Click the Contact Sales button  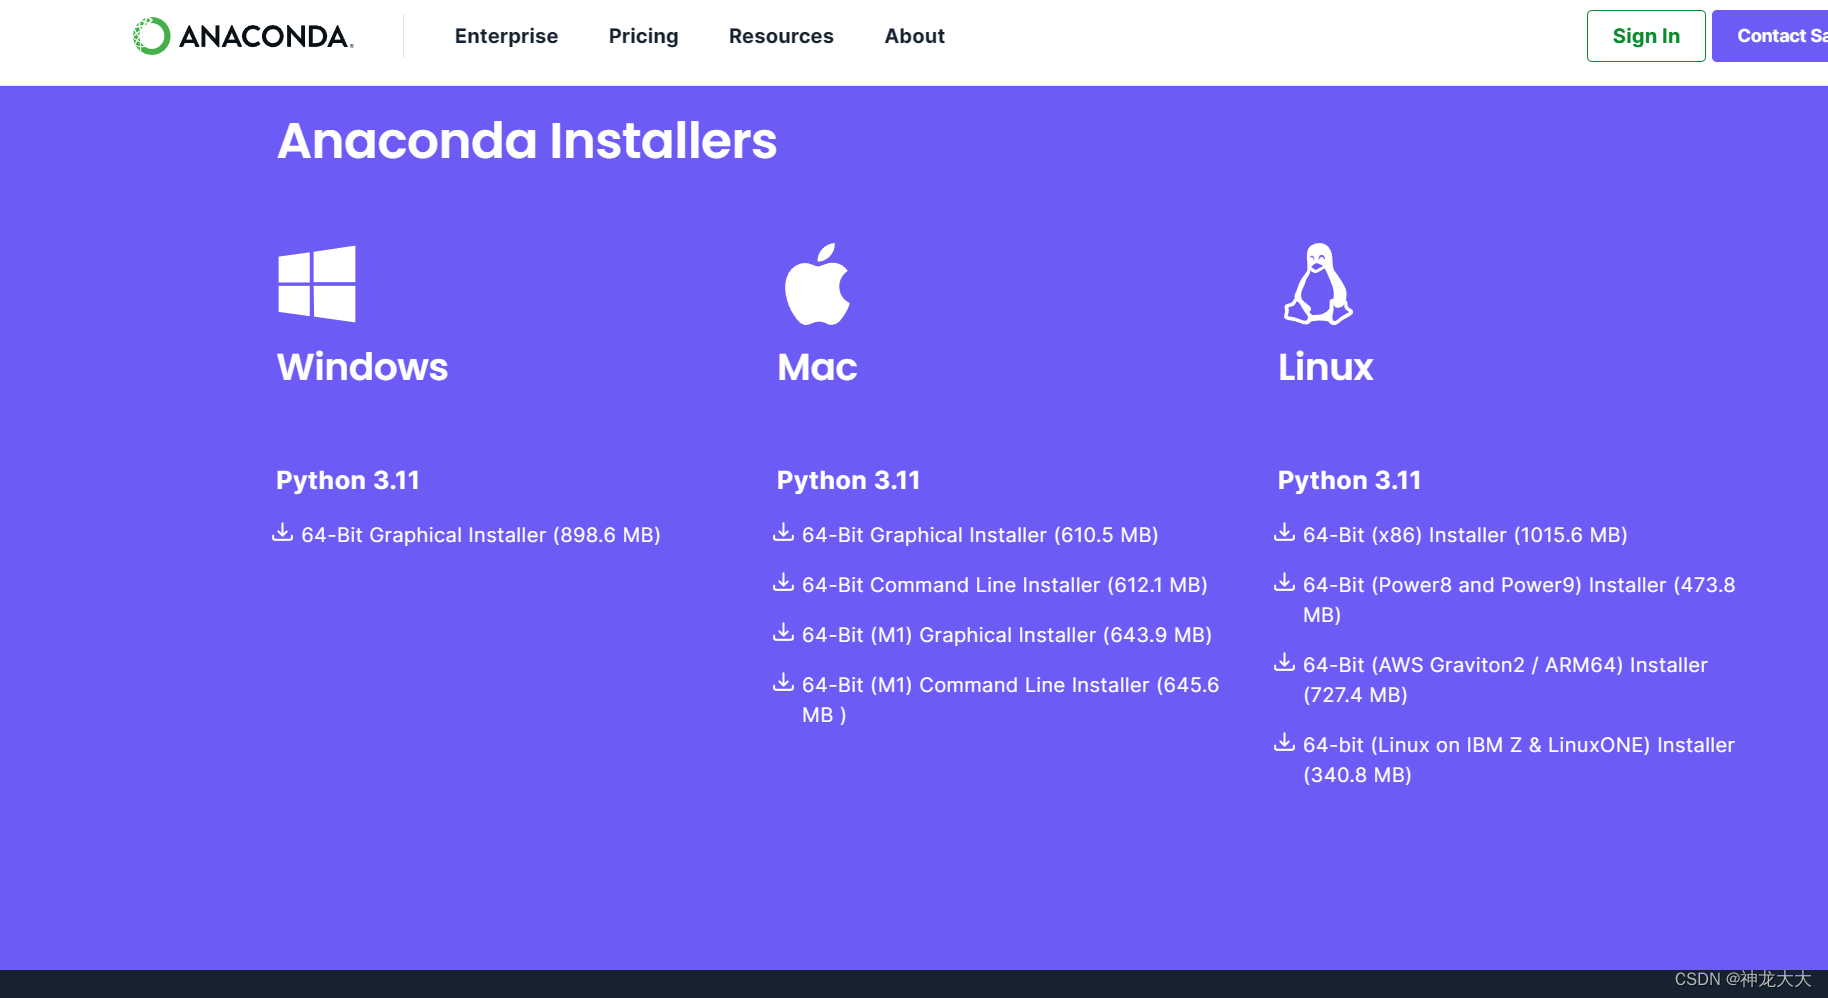point(1770,36)
